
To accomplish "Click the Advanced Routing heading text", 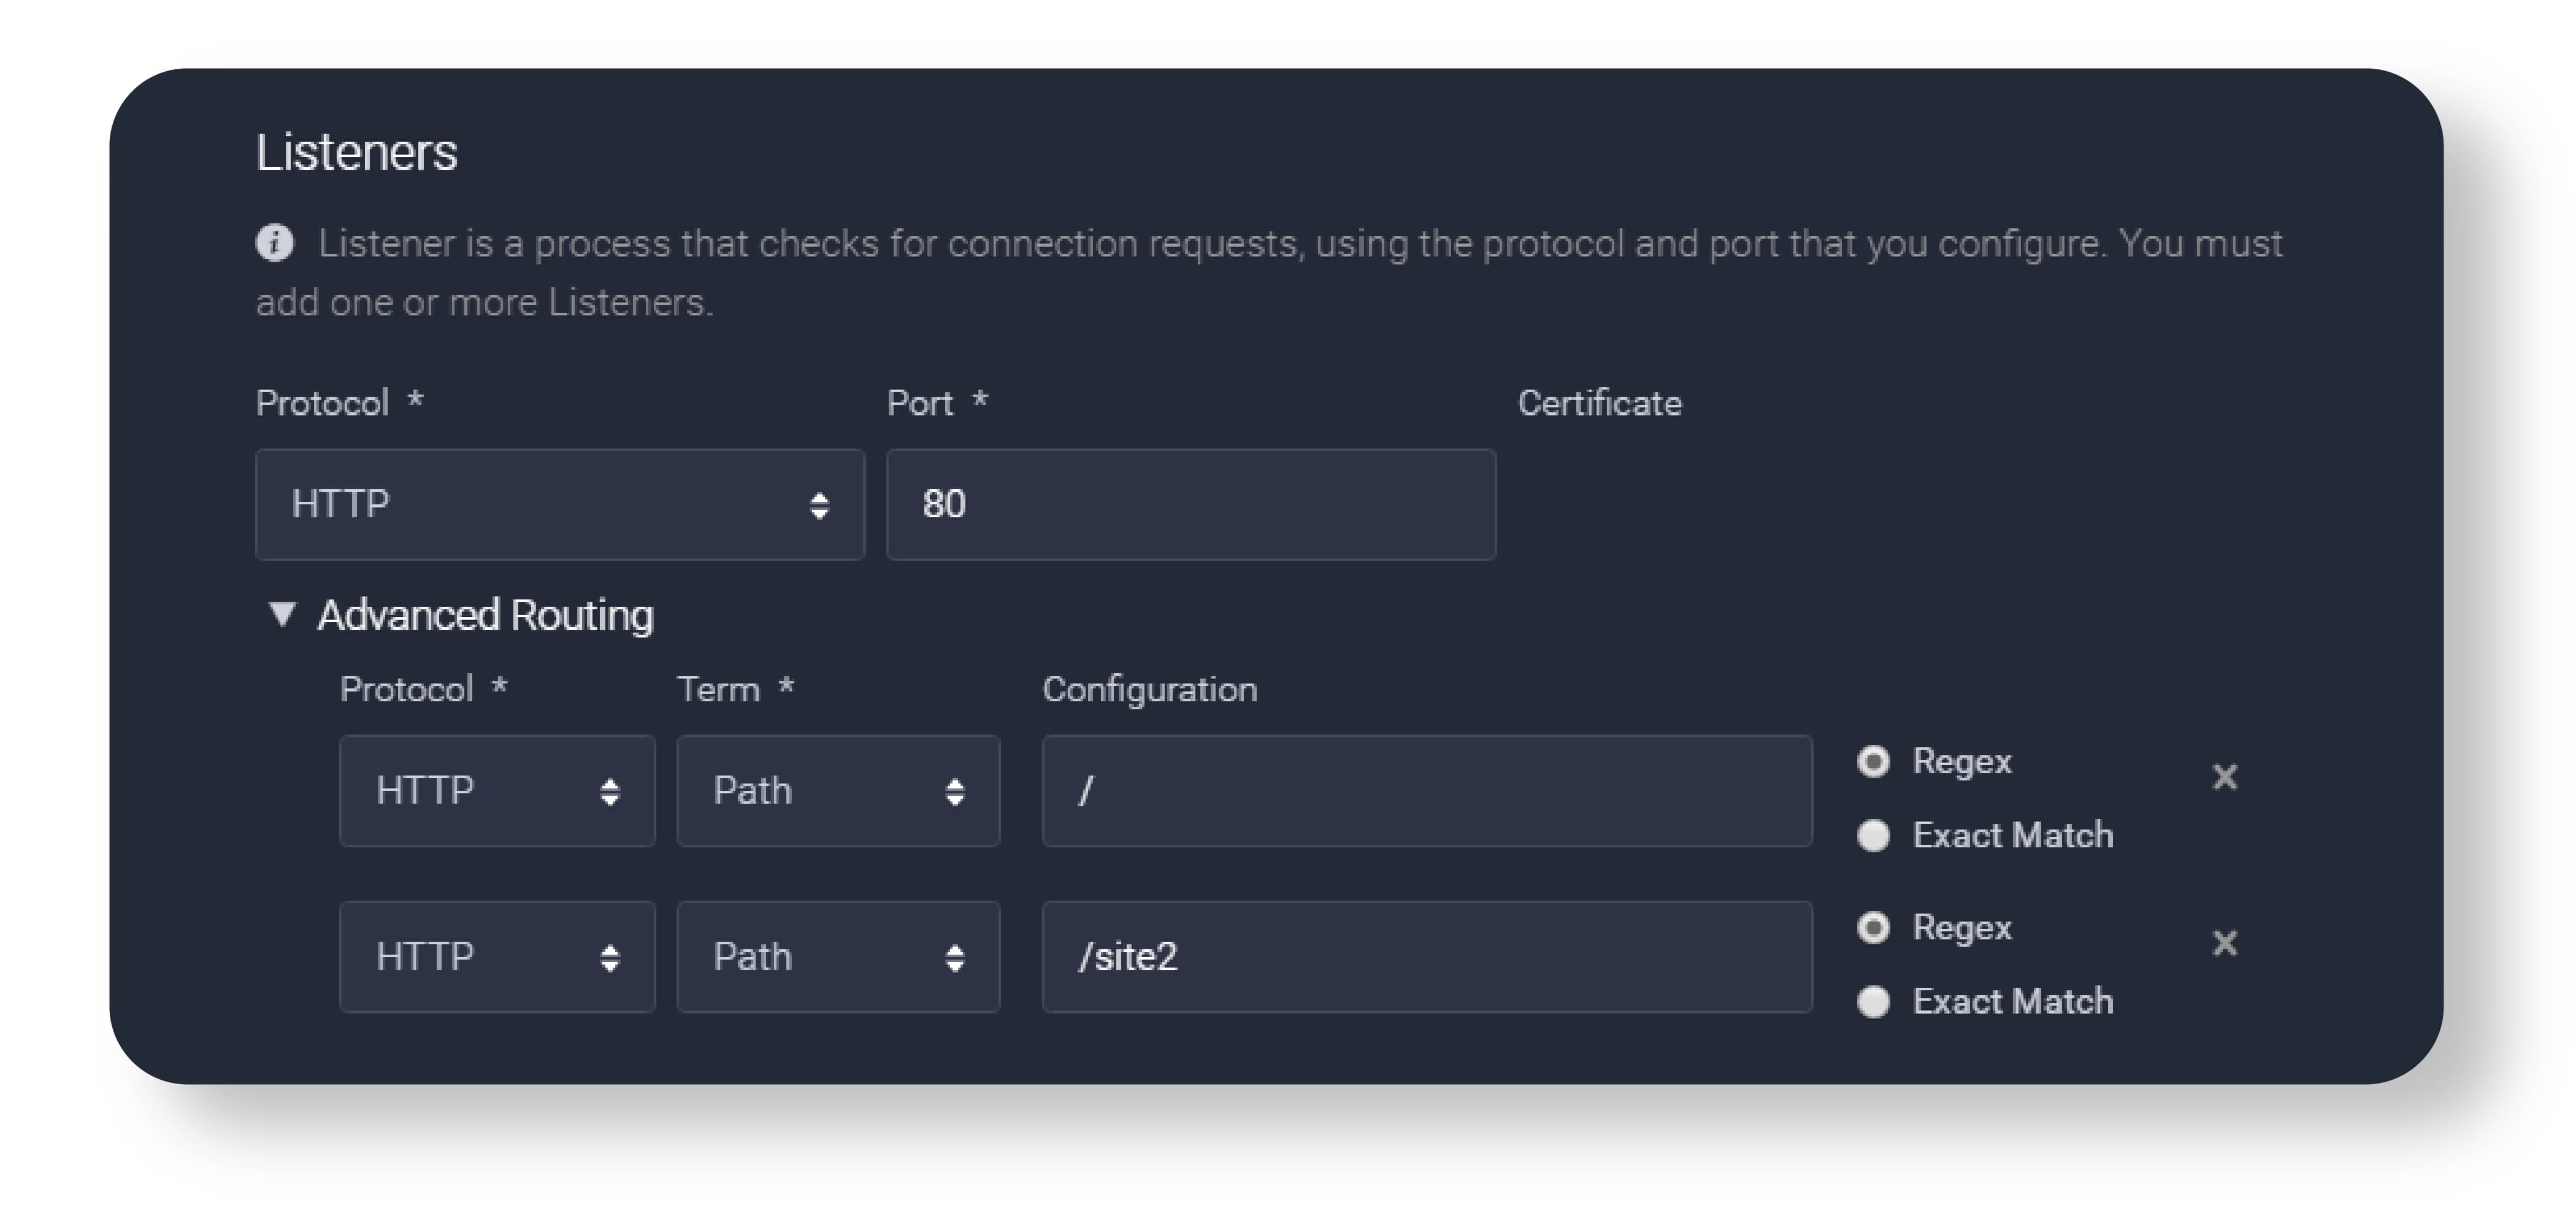I will click(485, 615).
